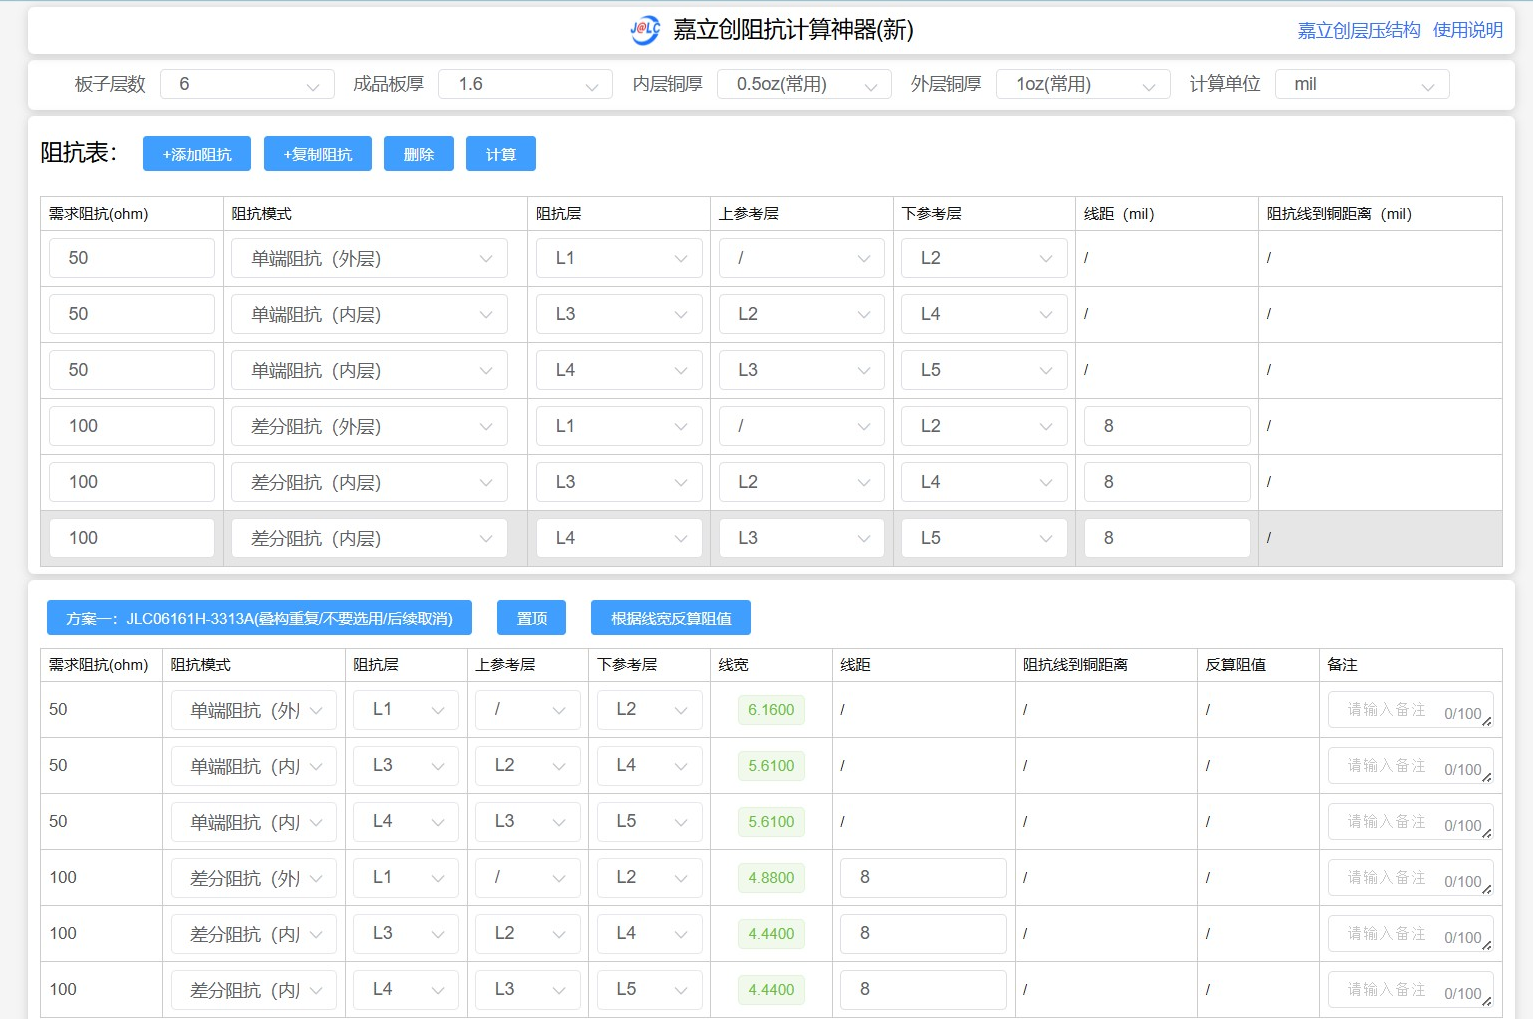The height and width of the screenshot is (1019, 1533).
Task: Open 阻抗表 50-ohm row's L4 阻抗层 dropdown
Action: pyautogui.click(x=619, y=370)
